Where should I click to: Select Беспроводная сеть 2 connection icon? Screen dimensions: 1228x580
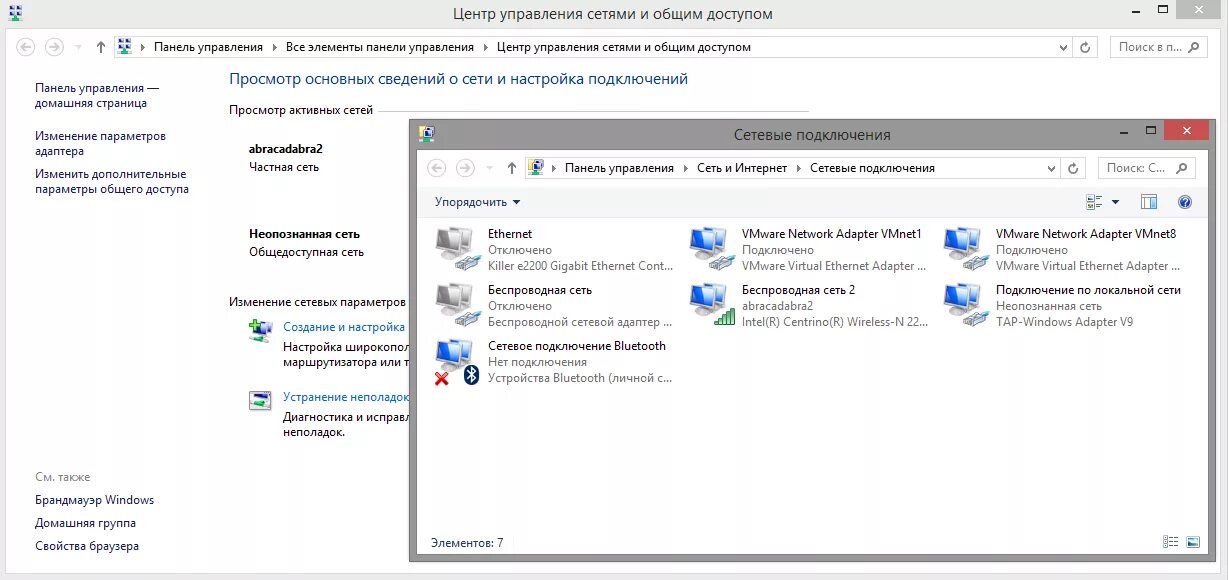point(713,306)
